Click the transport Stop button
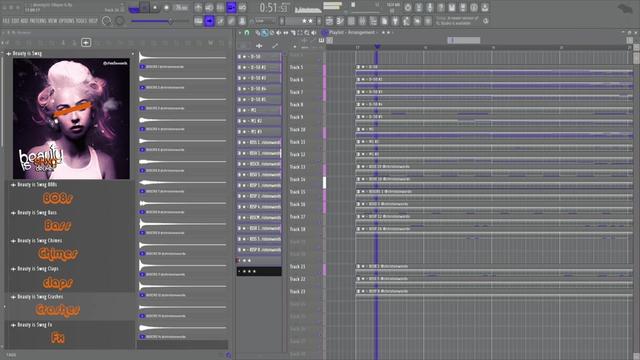The width and height of the screenshot is (640, 360). pyautogui.click(x=155, y=7)
